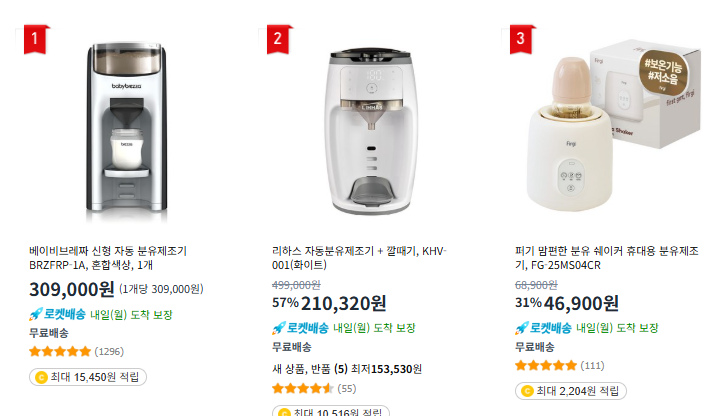The width and height of the screenshot is (709, 416).
Task: Open the Firgi formula shaker product image
Action: (x=610, y=127)
